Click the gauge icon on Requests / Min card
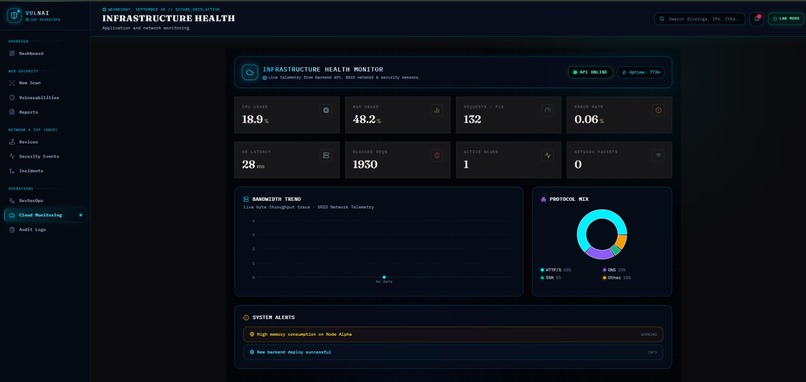 547,110
